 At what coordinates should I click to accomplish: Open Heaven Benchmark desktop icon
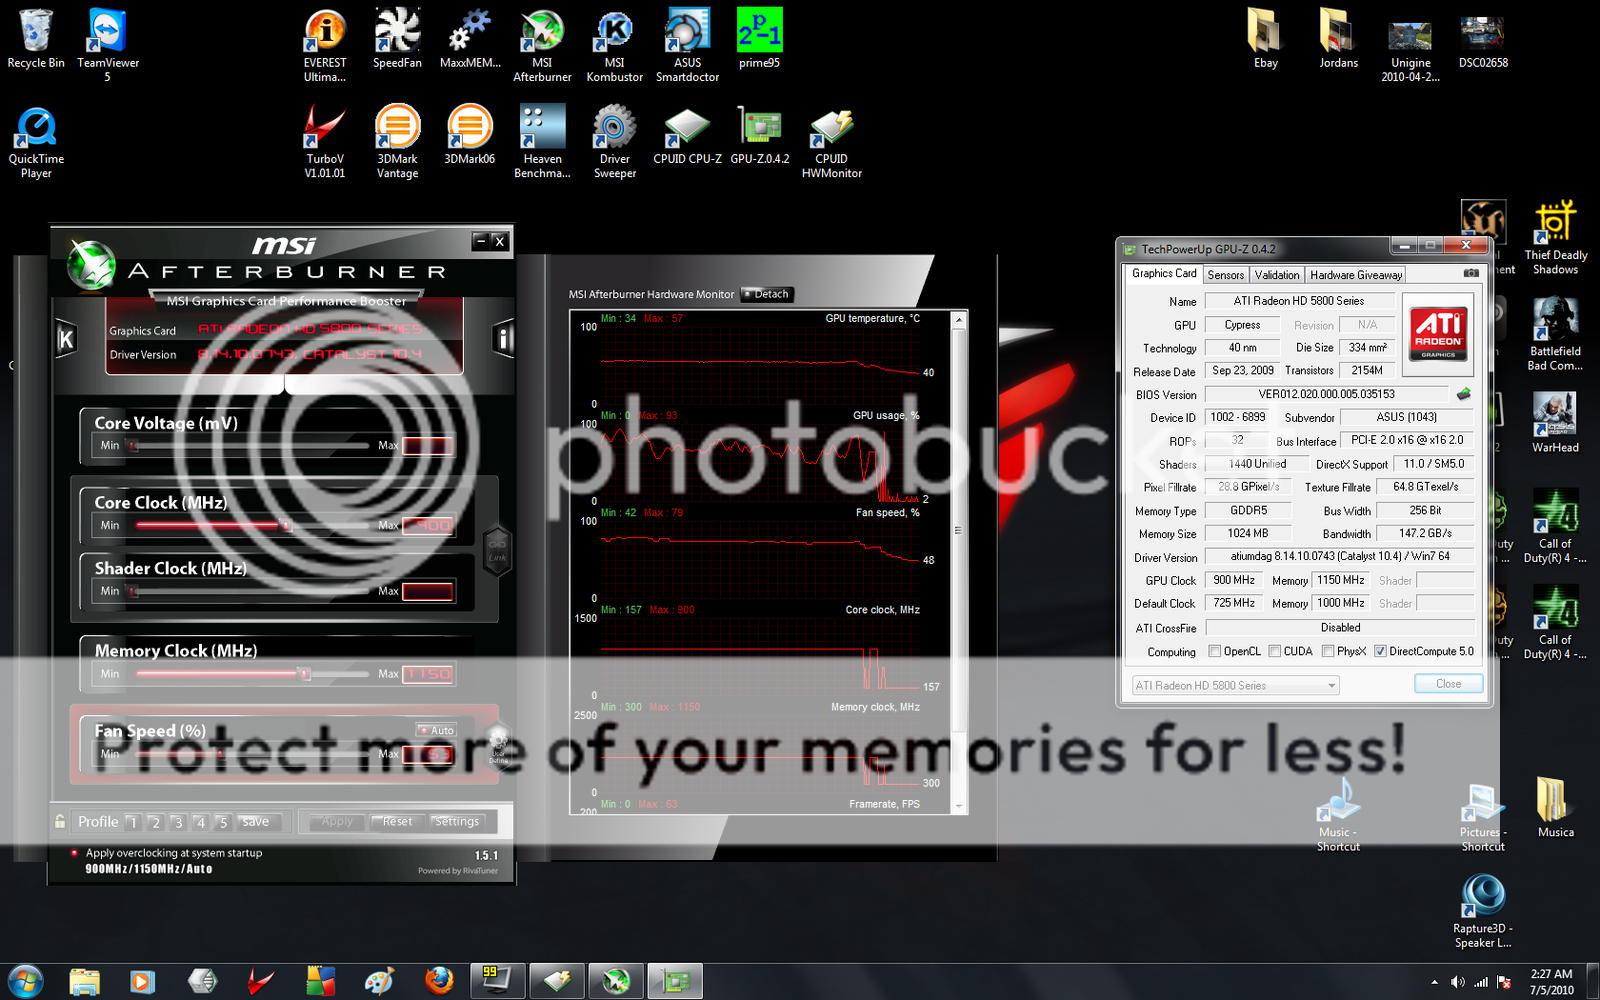click(x=542, y=142)
